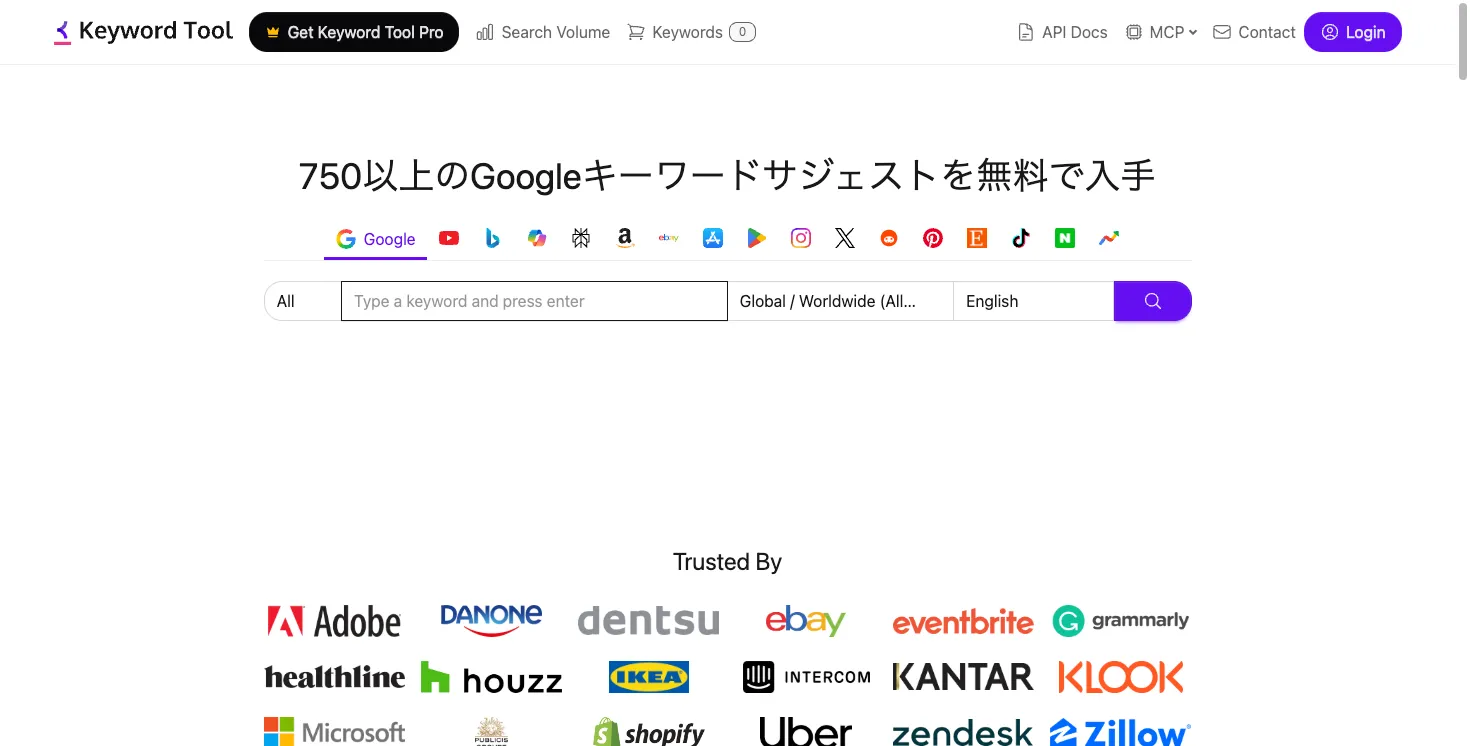Open the Keywords basket
This screenshot has width=1470, height=746.
point(691,32)
